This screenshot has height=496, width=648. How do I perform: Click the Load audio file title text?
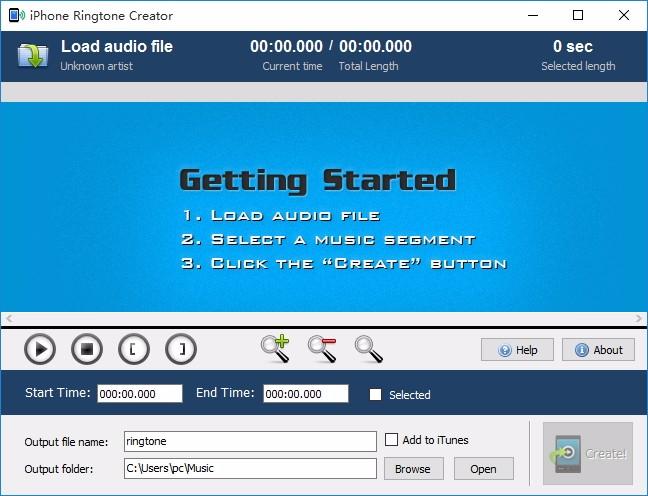(117, 46)
